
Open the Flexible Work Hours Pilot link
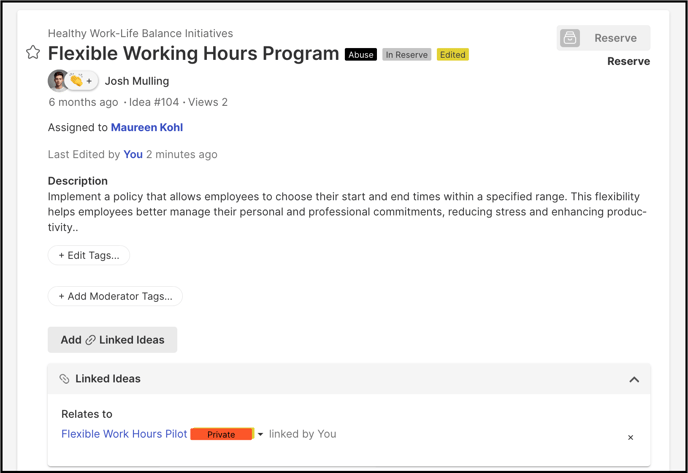(124, 434)
